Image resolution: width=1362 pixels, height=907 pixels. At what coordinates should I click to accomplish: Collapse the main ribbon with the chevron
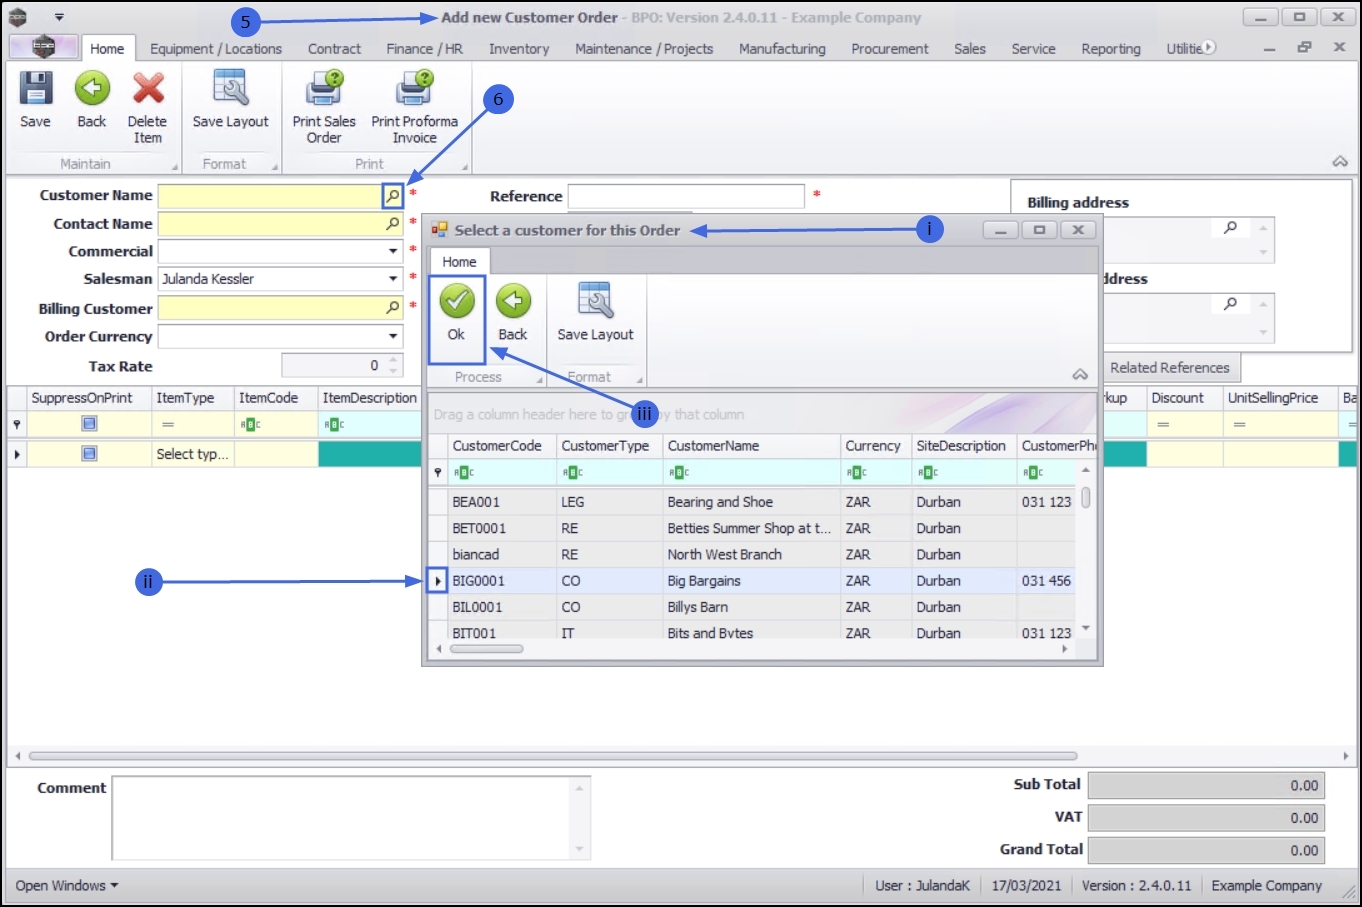tap(1340, 162)
